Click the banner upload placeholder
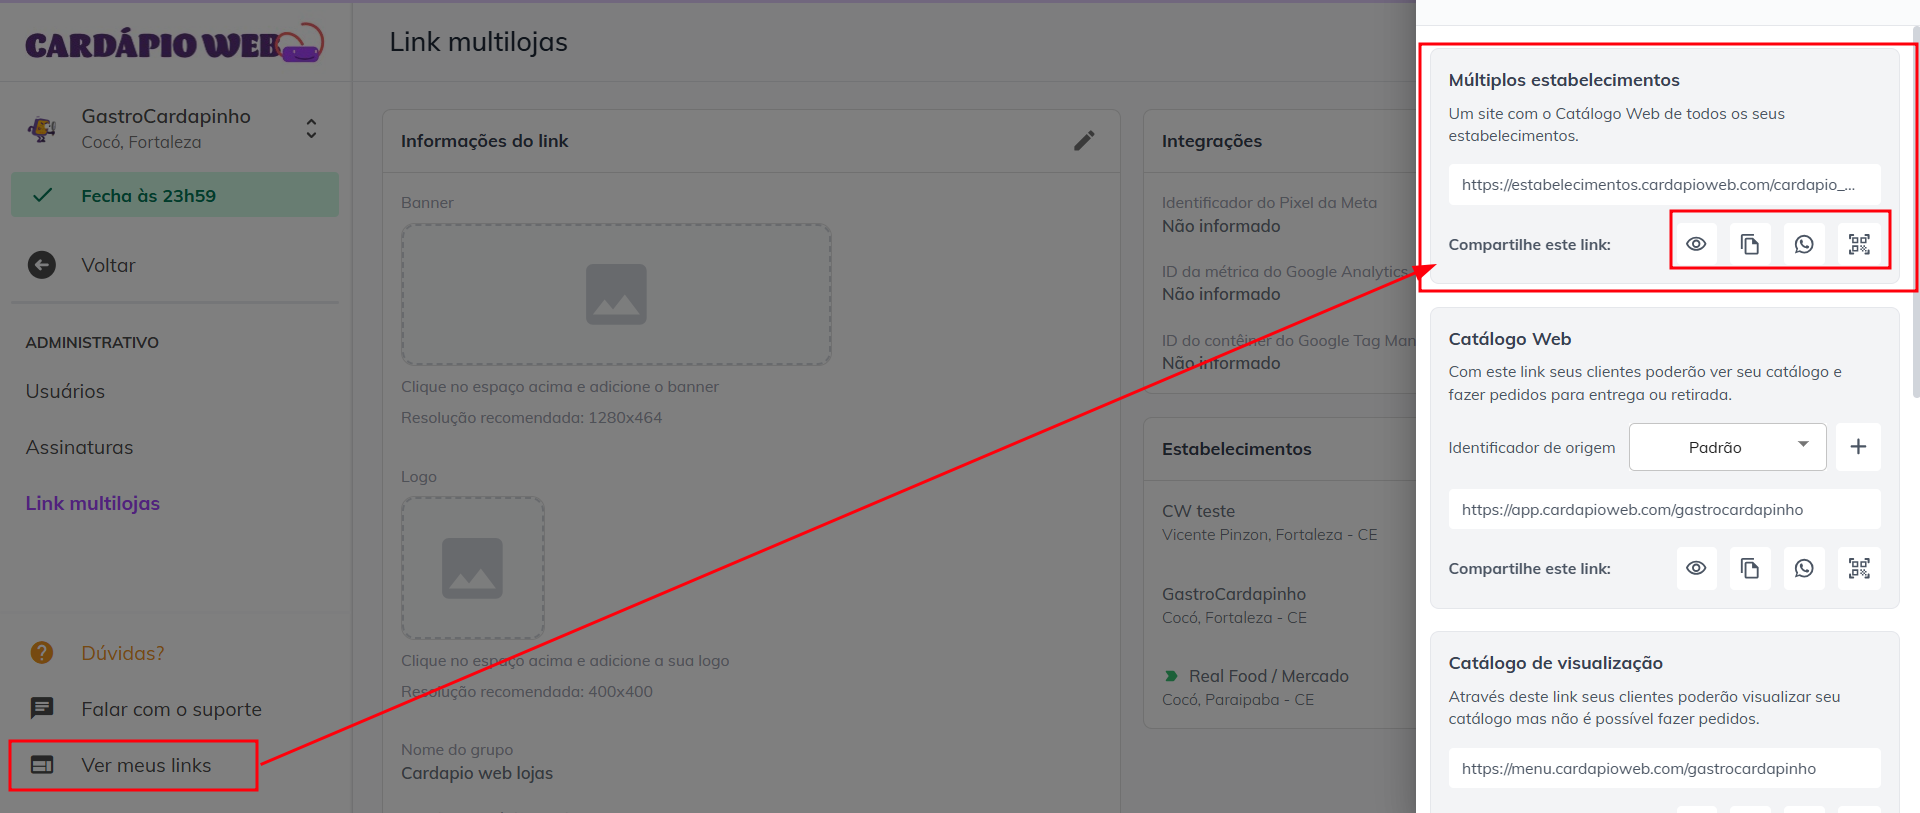1920x813 pixels. coord(616,294)
